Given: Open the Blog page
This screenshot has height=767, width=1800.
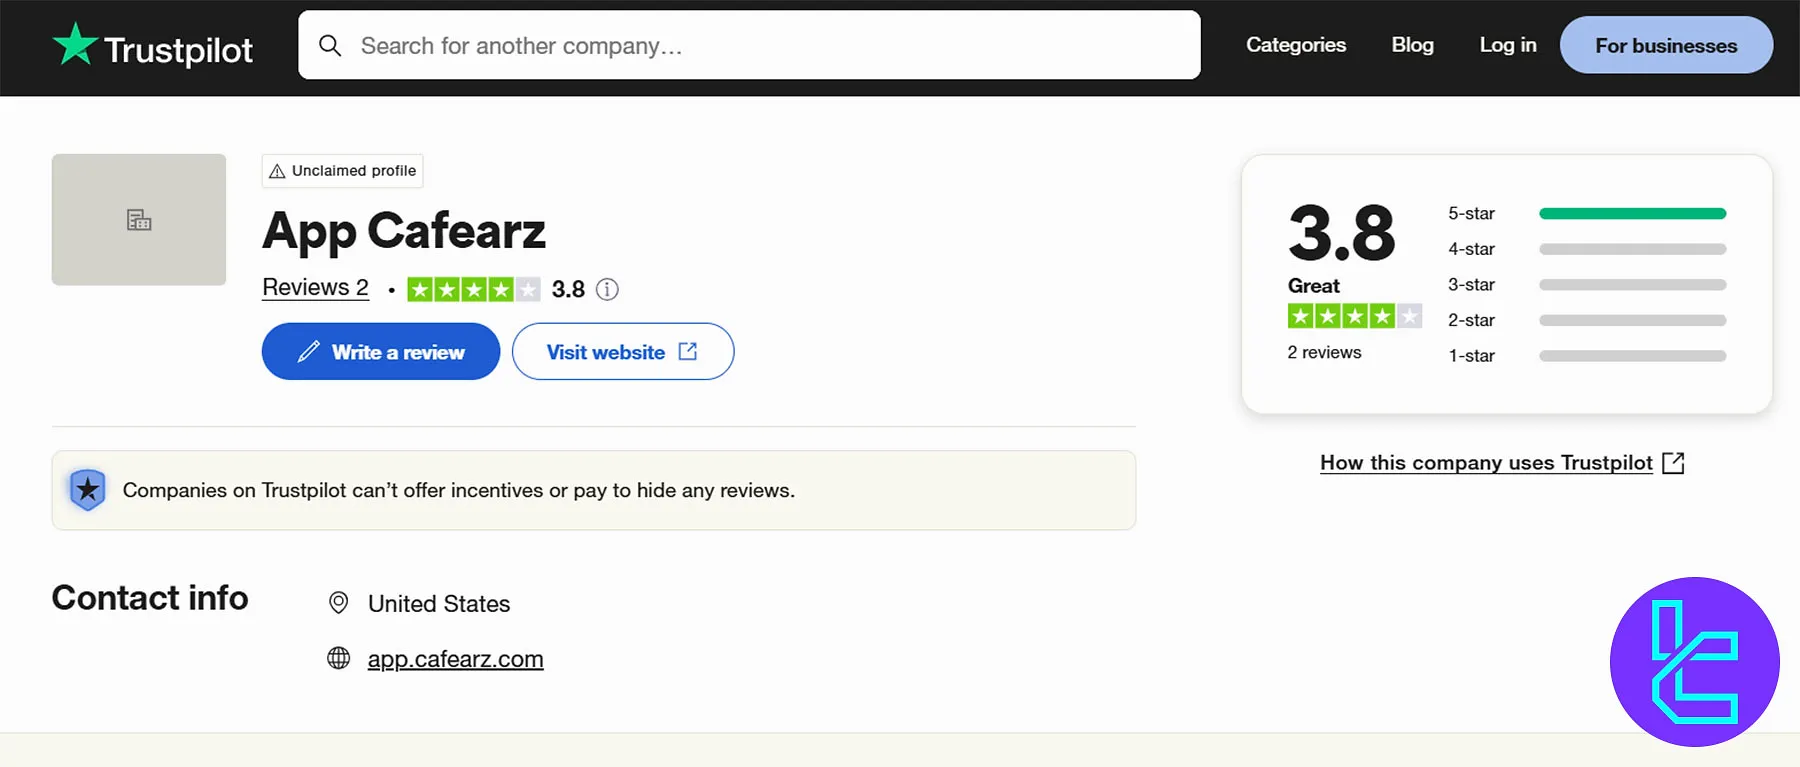Looking at the screenshot, I should (1412, 45).
